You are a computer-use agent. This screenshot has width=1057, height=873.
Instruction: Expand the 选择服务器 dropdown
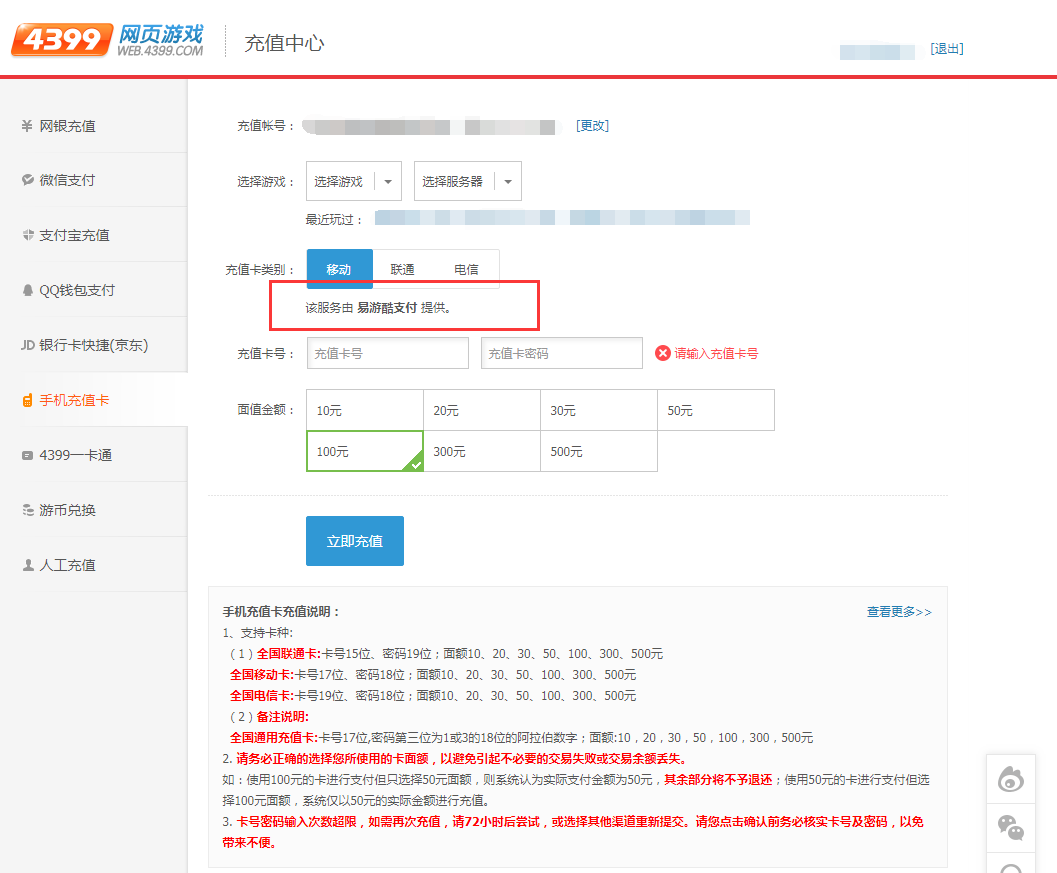click(x=467, y=181)
